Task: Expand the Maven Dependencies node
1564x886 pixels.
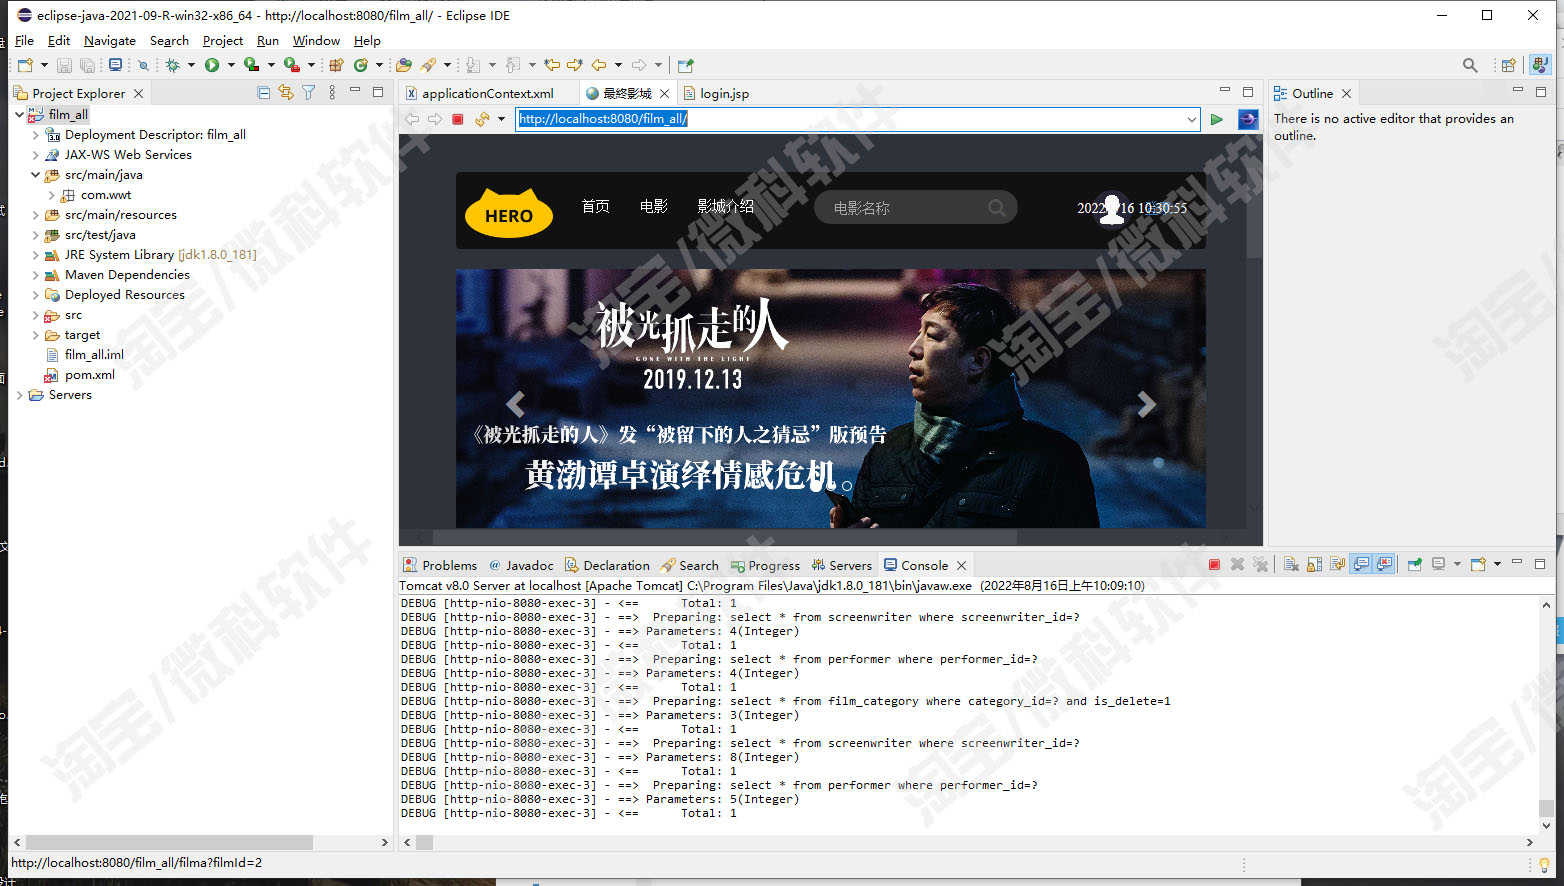Action: (35, 275)
